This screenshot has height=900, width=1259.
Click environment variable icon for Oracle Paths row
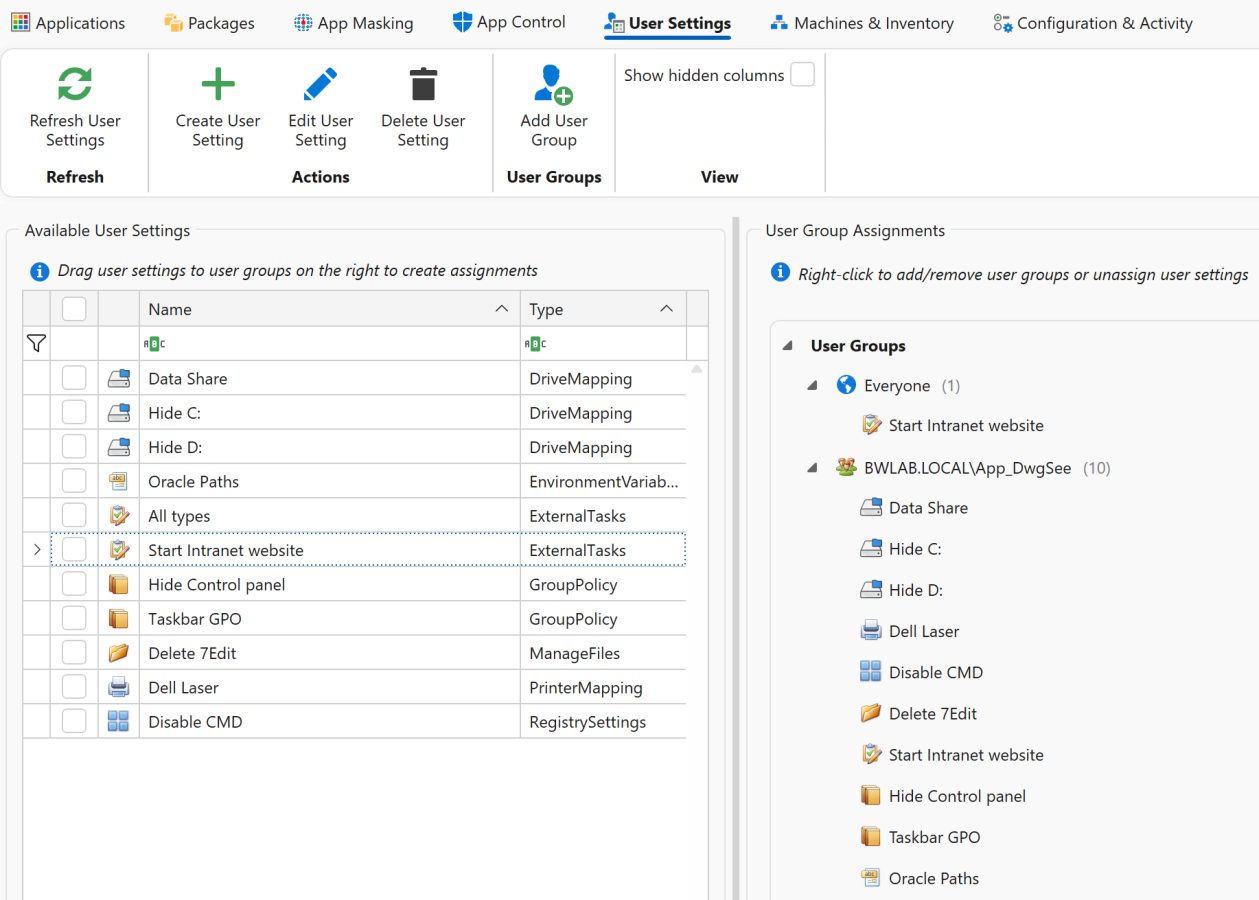[119, 481]
